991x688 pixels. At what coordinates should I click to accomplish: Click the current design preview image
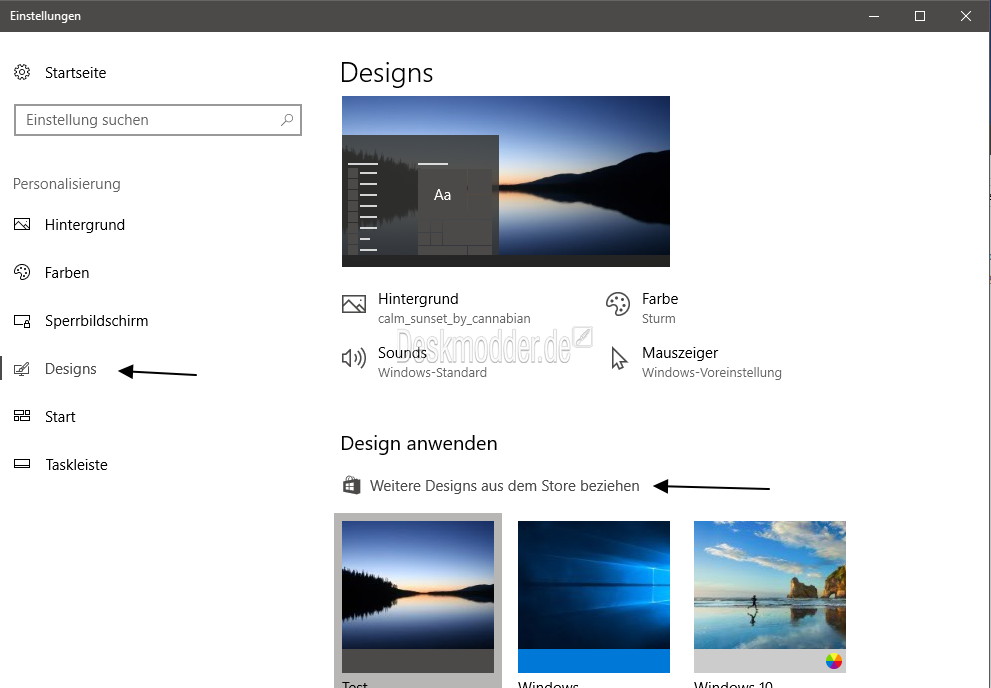(x=506, y=181)
